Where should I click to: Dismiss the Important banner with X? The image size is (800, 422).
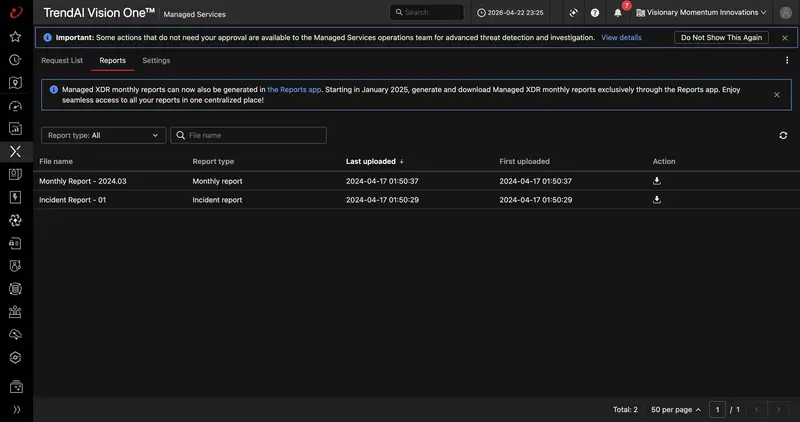tap(785, 38)
